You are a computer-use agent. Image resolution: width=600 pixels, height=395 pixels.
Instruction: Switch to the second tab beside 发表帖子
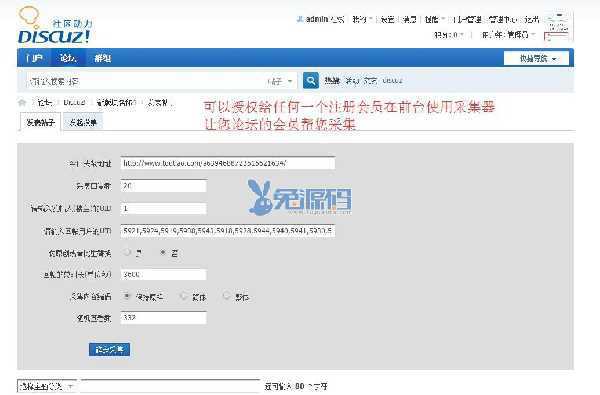pos(83,122)
